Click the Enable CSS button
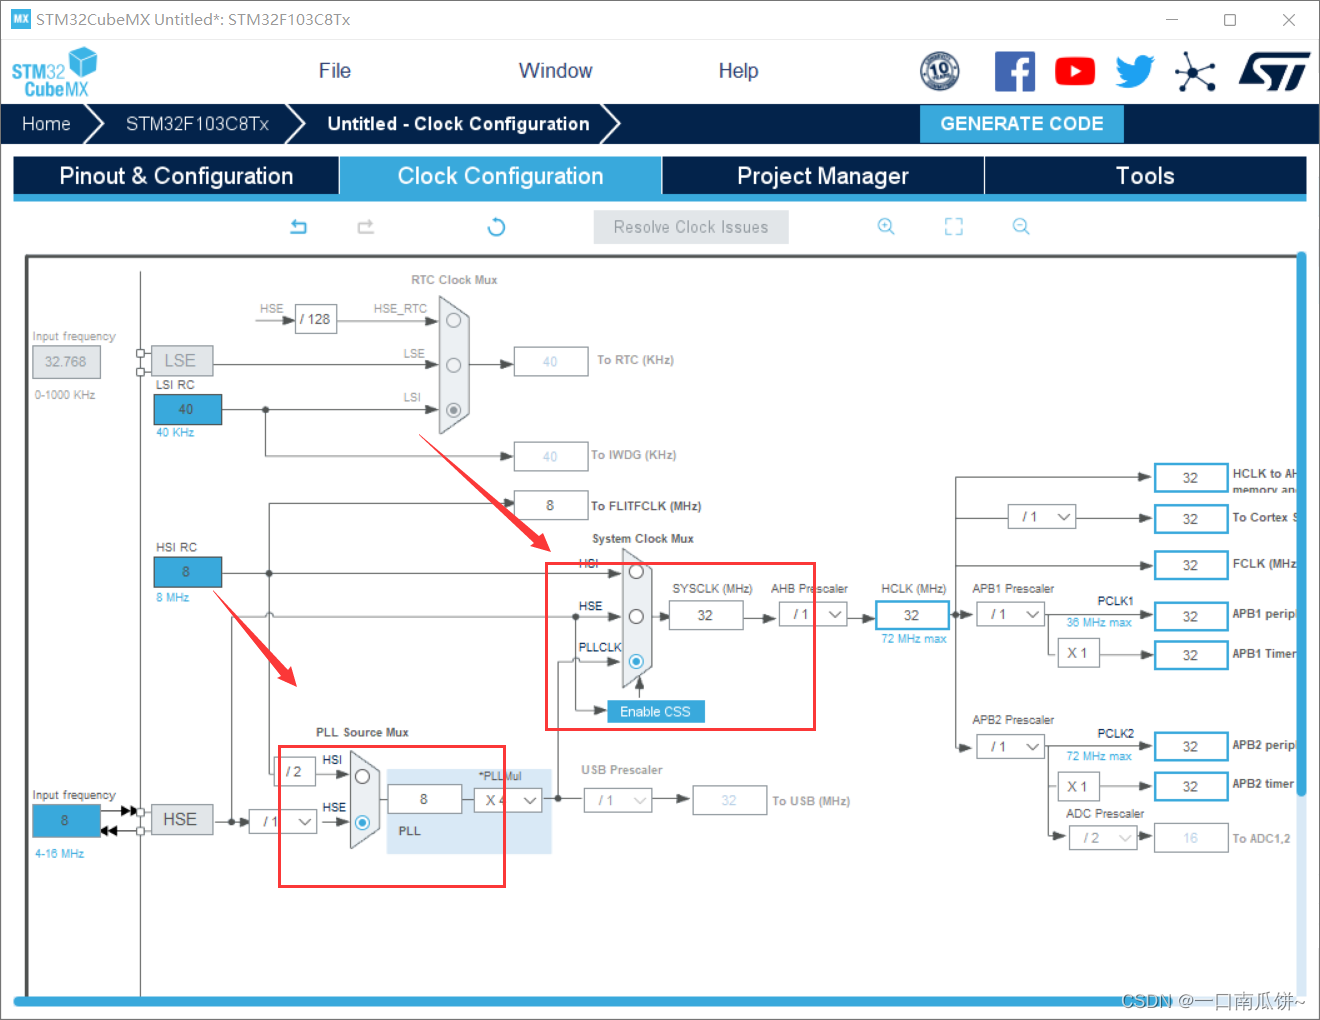Viewport: 1320px width, 1020px height. [x=655, y=711]
